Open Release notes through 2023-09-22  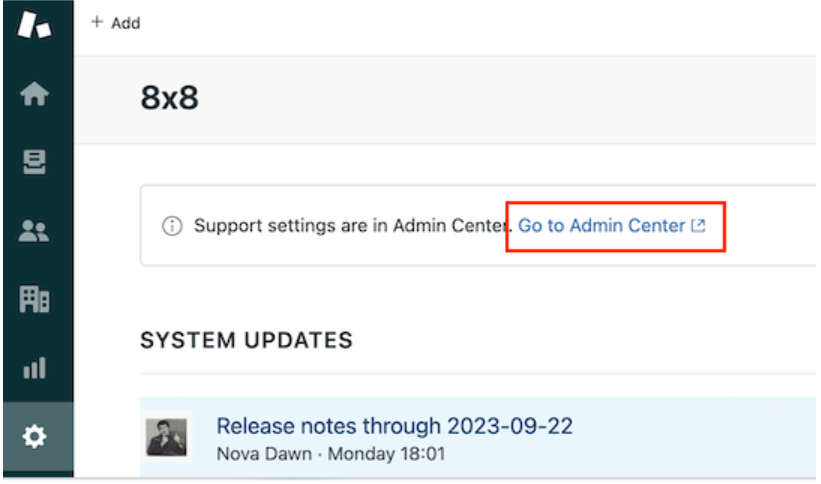click(394, 426)
